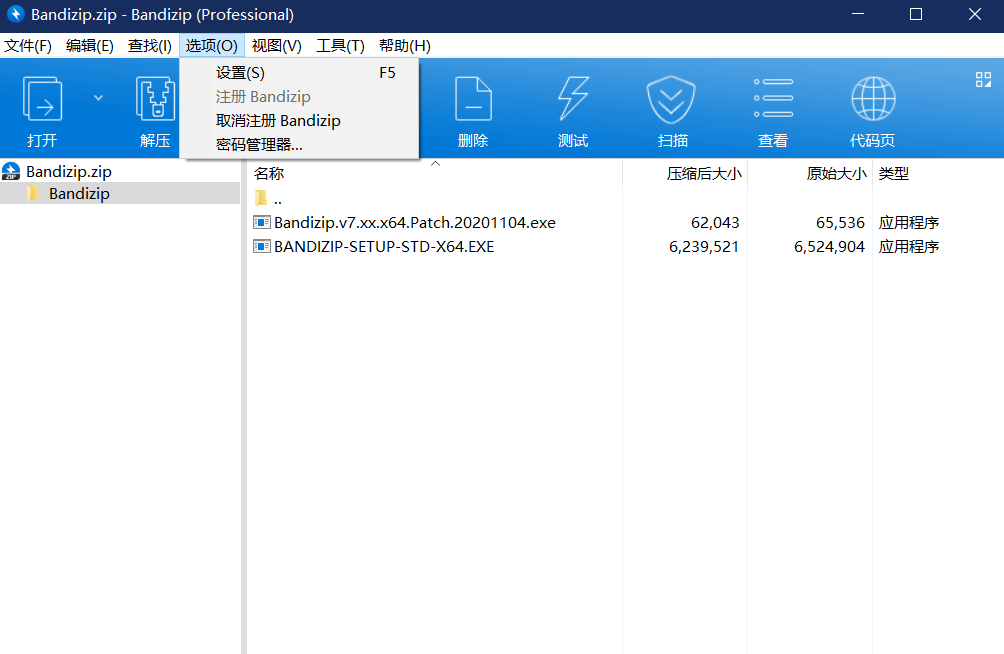This screenshot has width=1004, height=654.
Task: Close the open Options (选项) menu
Action: pos(211,46)
